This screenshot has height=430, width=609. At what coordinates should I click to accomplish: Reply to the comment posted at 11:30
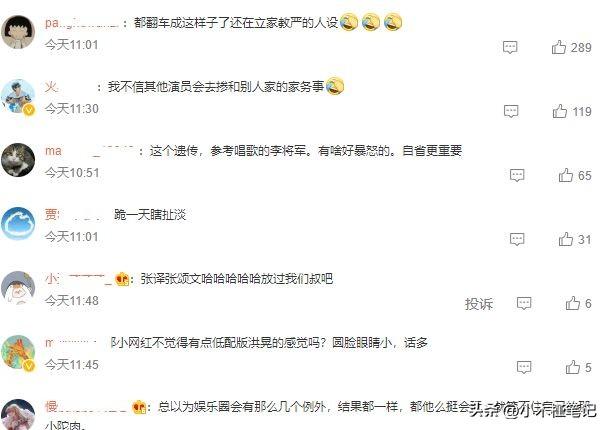(511, 111)
